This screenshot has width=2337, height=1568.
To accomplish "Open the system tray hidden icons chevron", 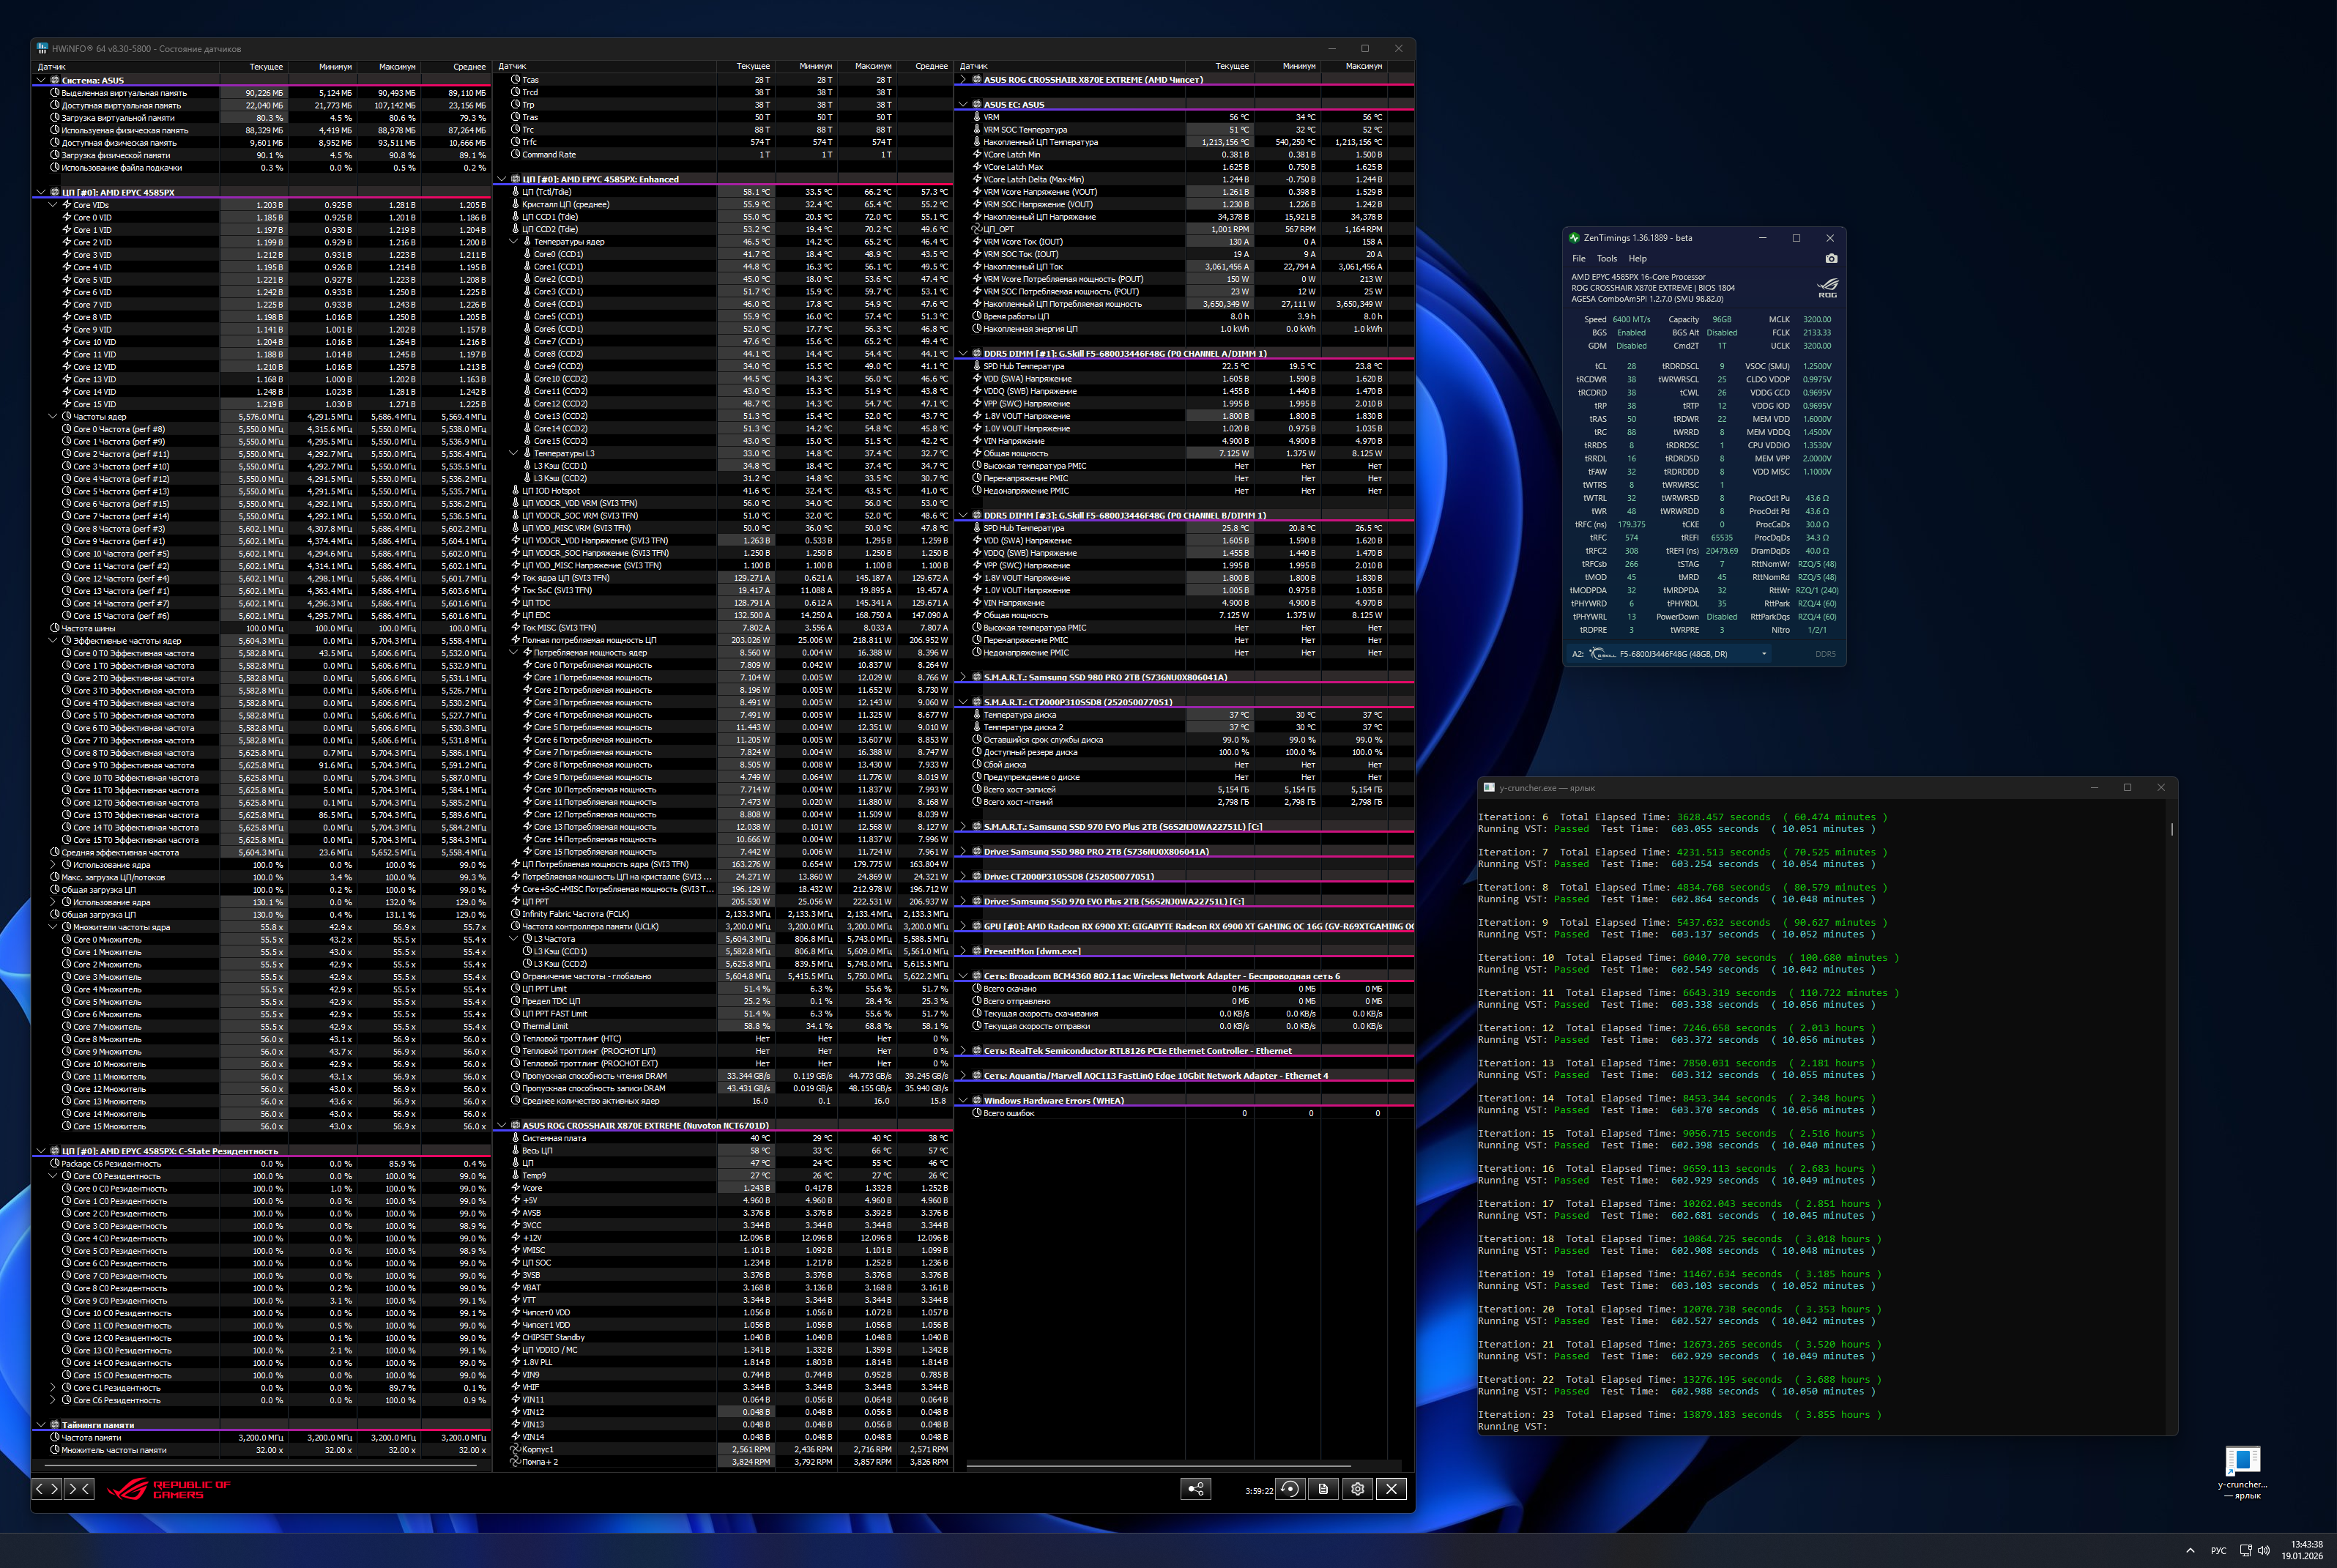I will (2190, 1550).
